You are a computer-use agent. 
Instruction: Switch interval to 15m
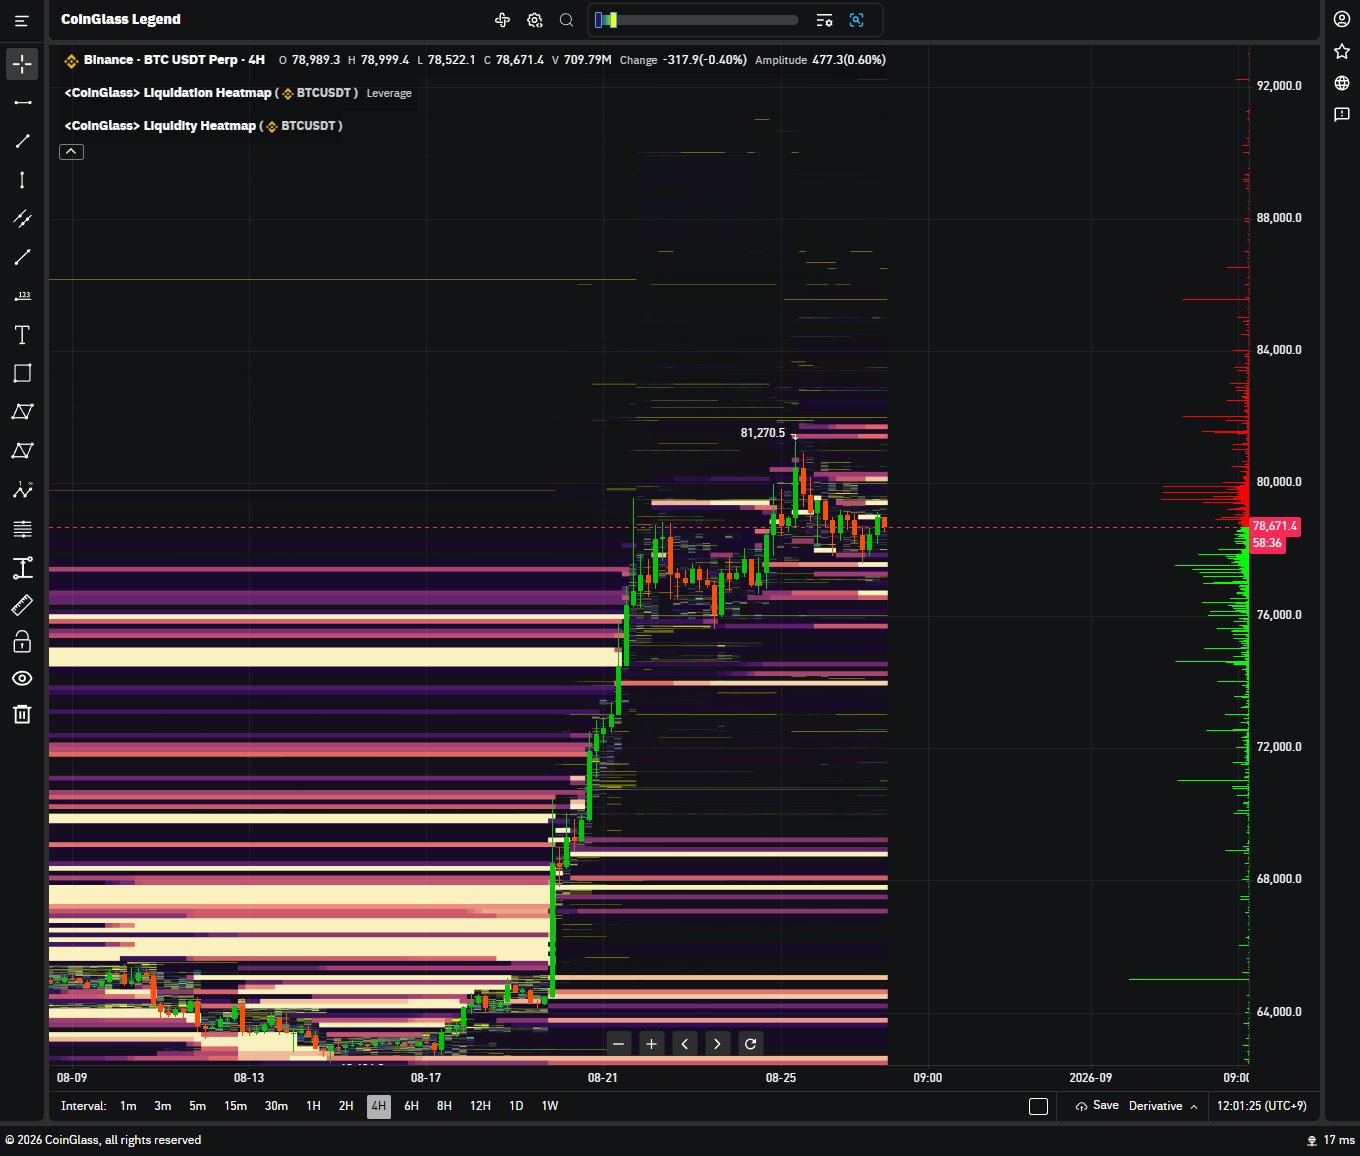[x=236, y=1106]
